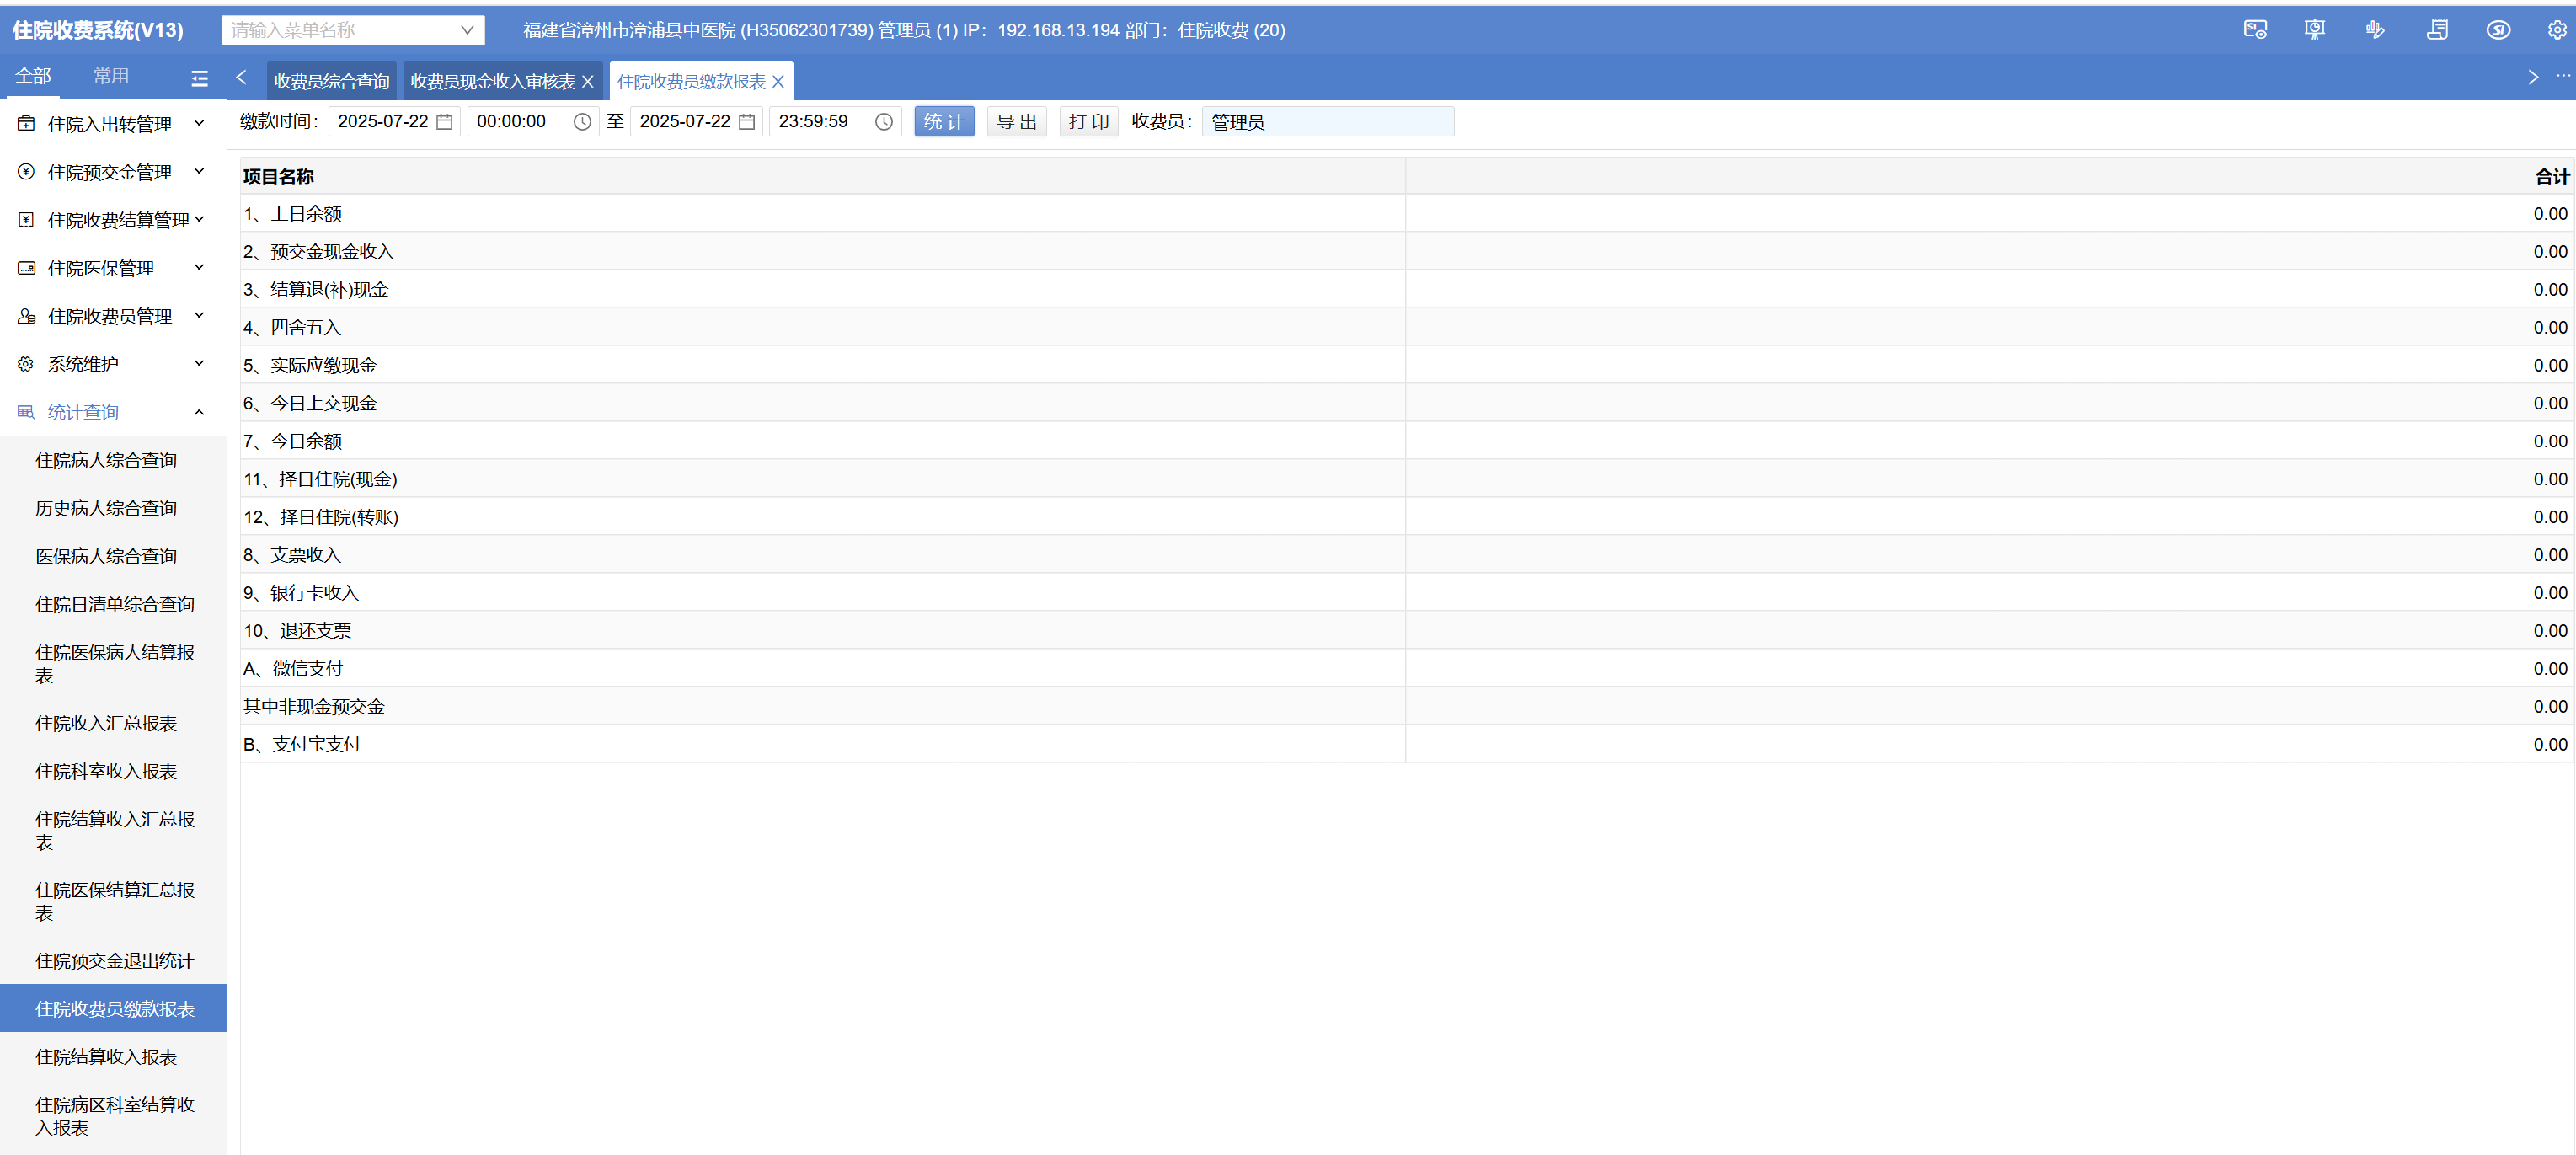Click the oval SI logo icon
2576x1155 pixels.
click(x=2497, y=30)
